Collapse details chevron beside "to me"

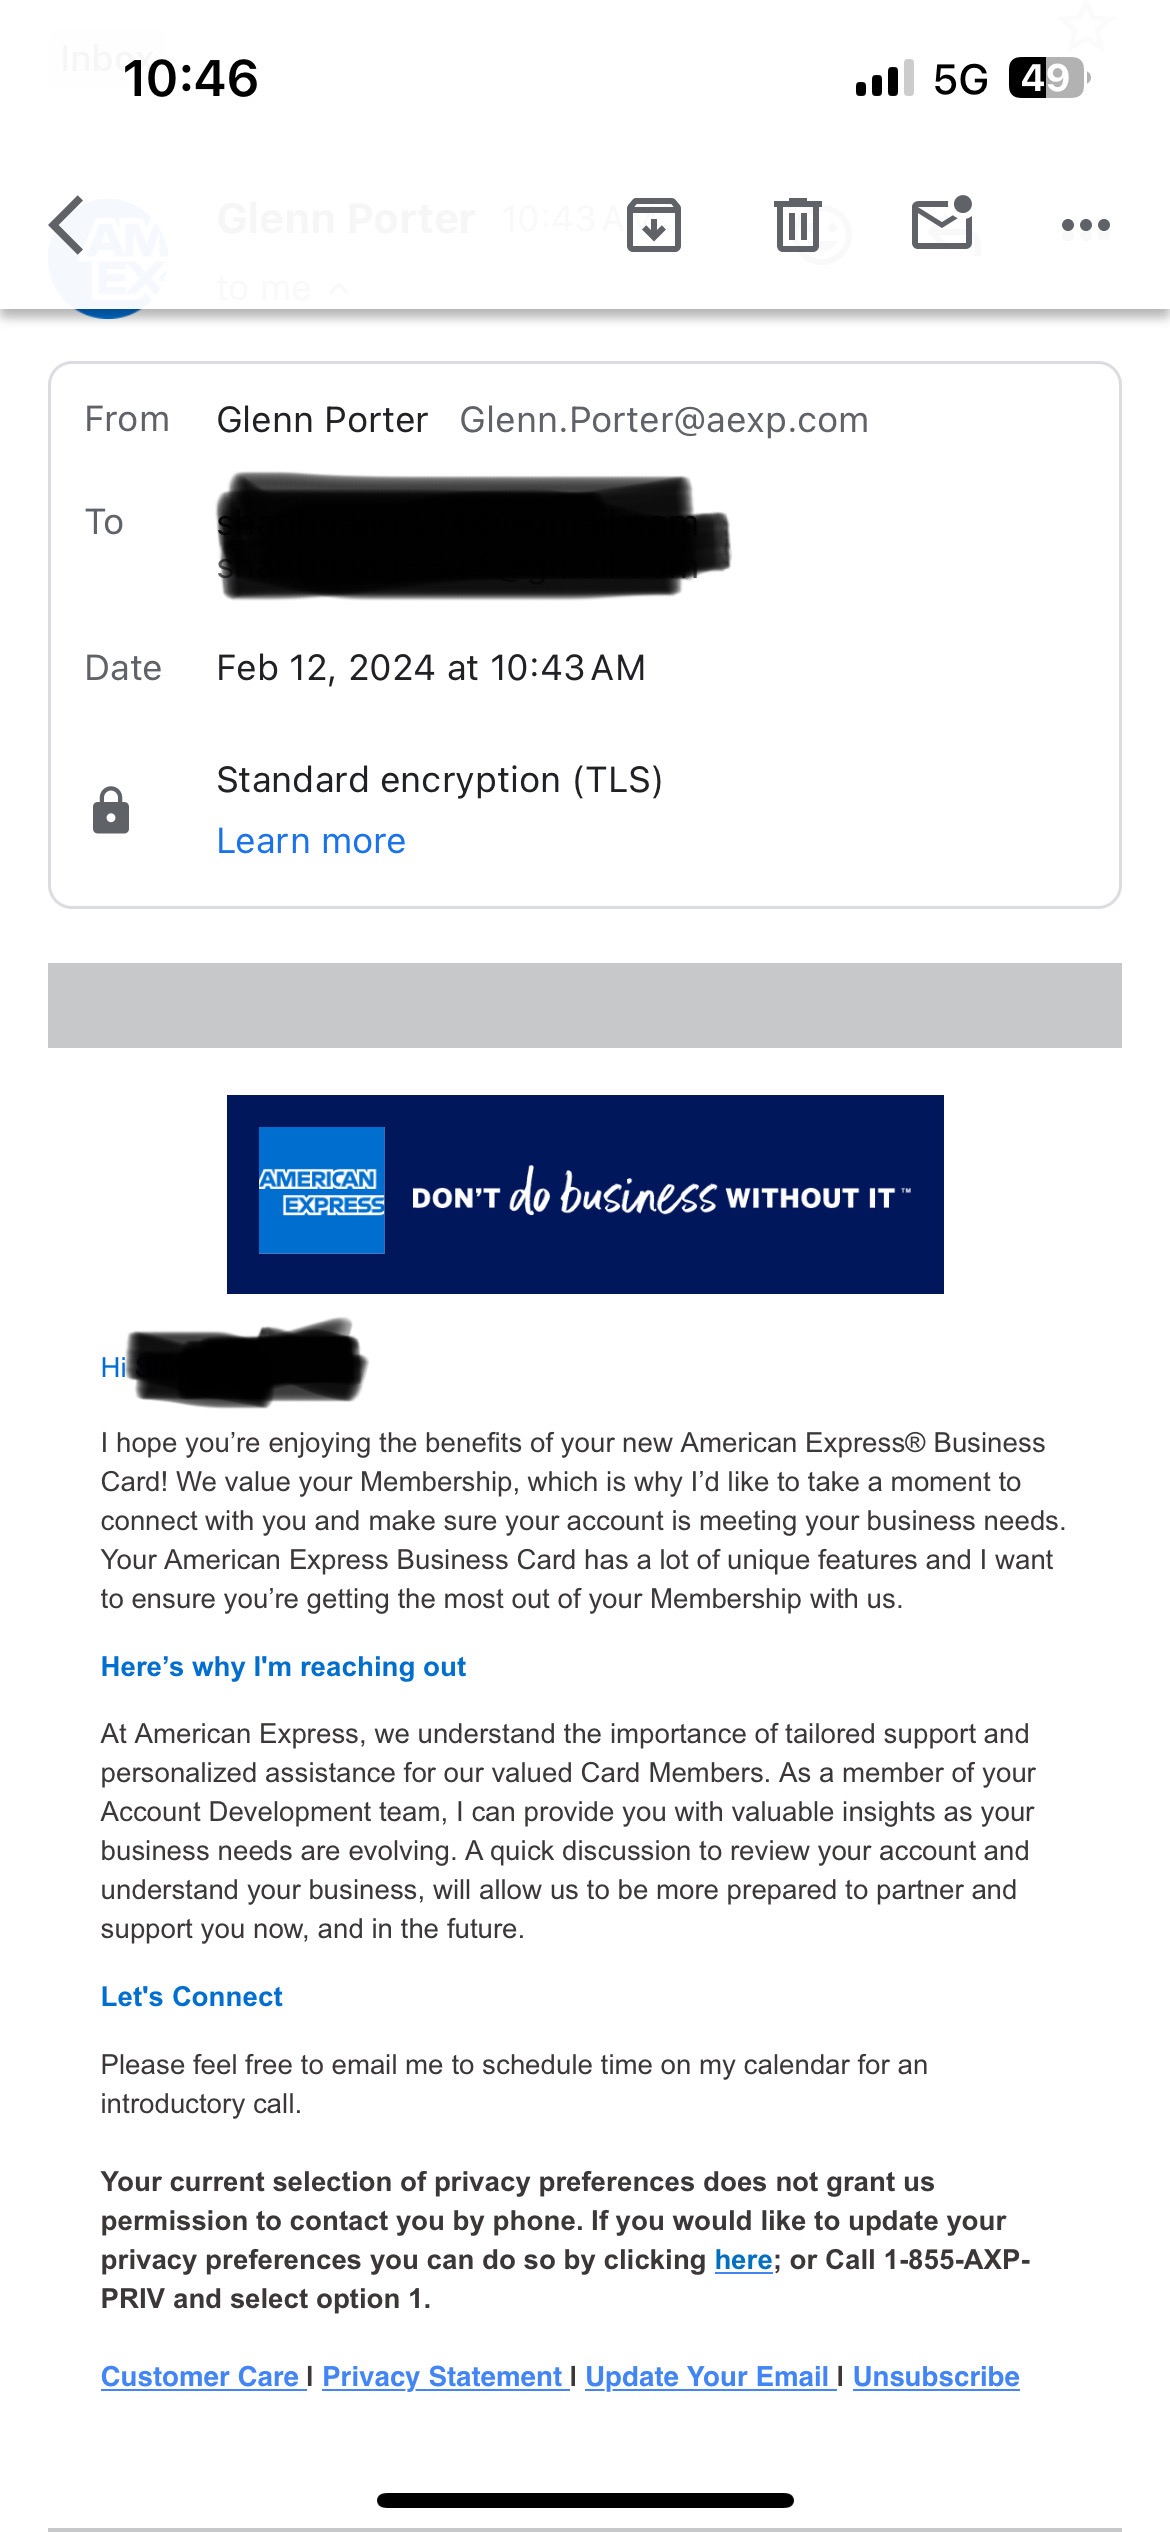(339, 289)
